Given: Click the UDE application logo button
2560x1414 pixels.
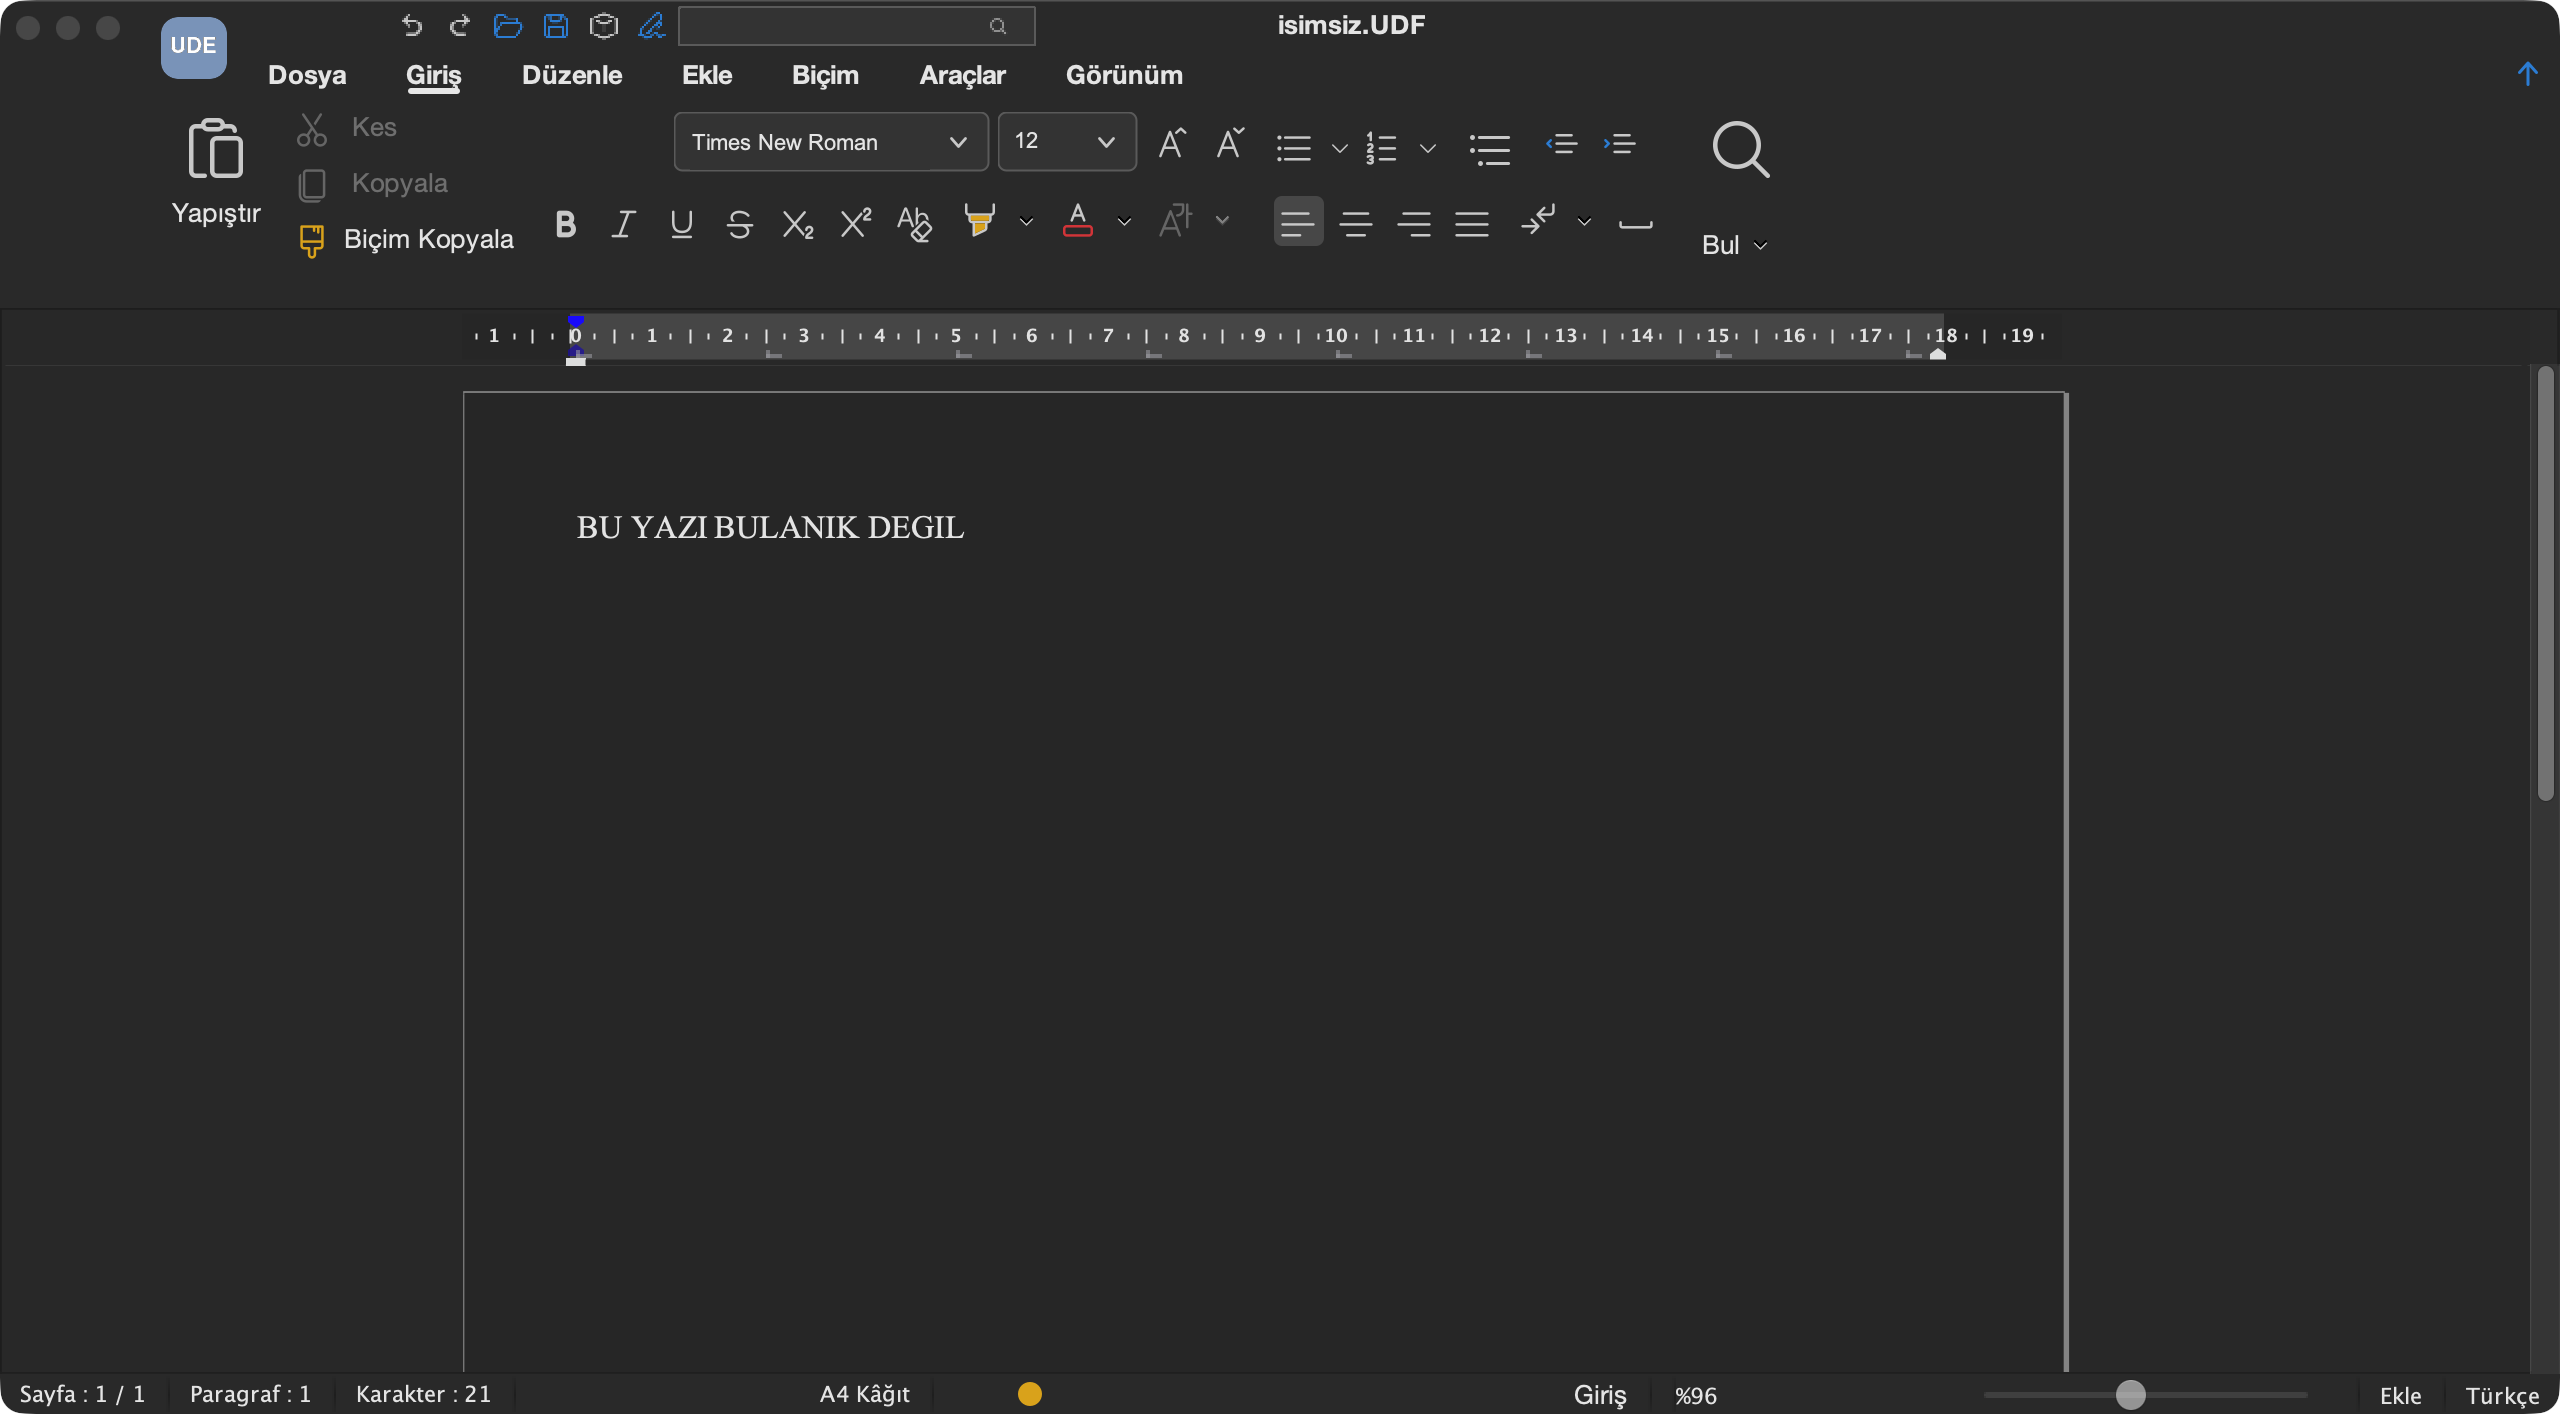Looking at the screenshot, I should tap(193, 46).
